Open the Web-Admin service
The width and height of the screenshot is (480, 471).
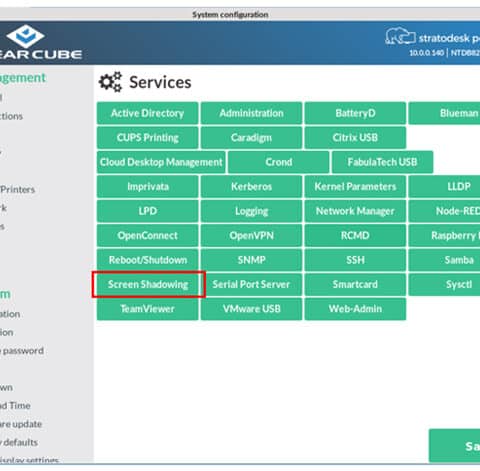click(355, 309)
